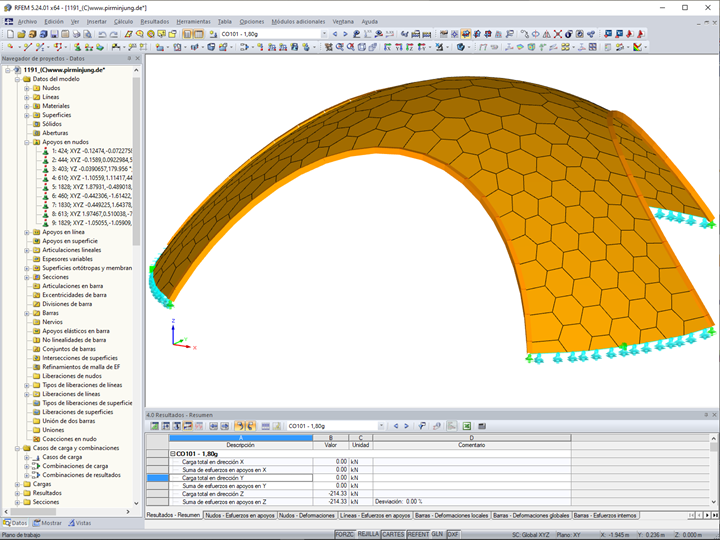Open the Archivo menu
The height and width of the screenshot is (540, 720).
tap(27, 22)
